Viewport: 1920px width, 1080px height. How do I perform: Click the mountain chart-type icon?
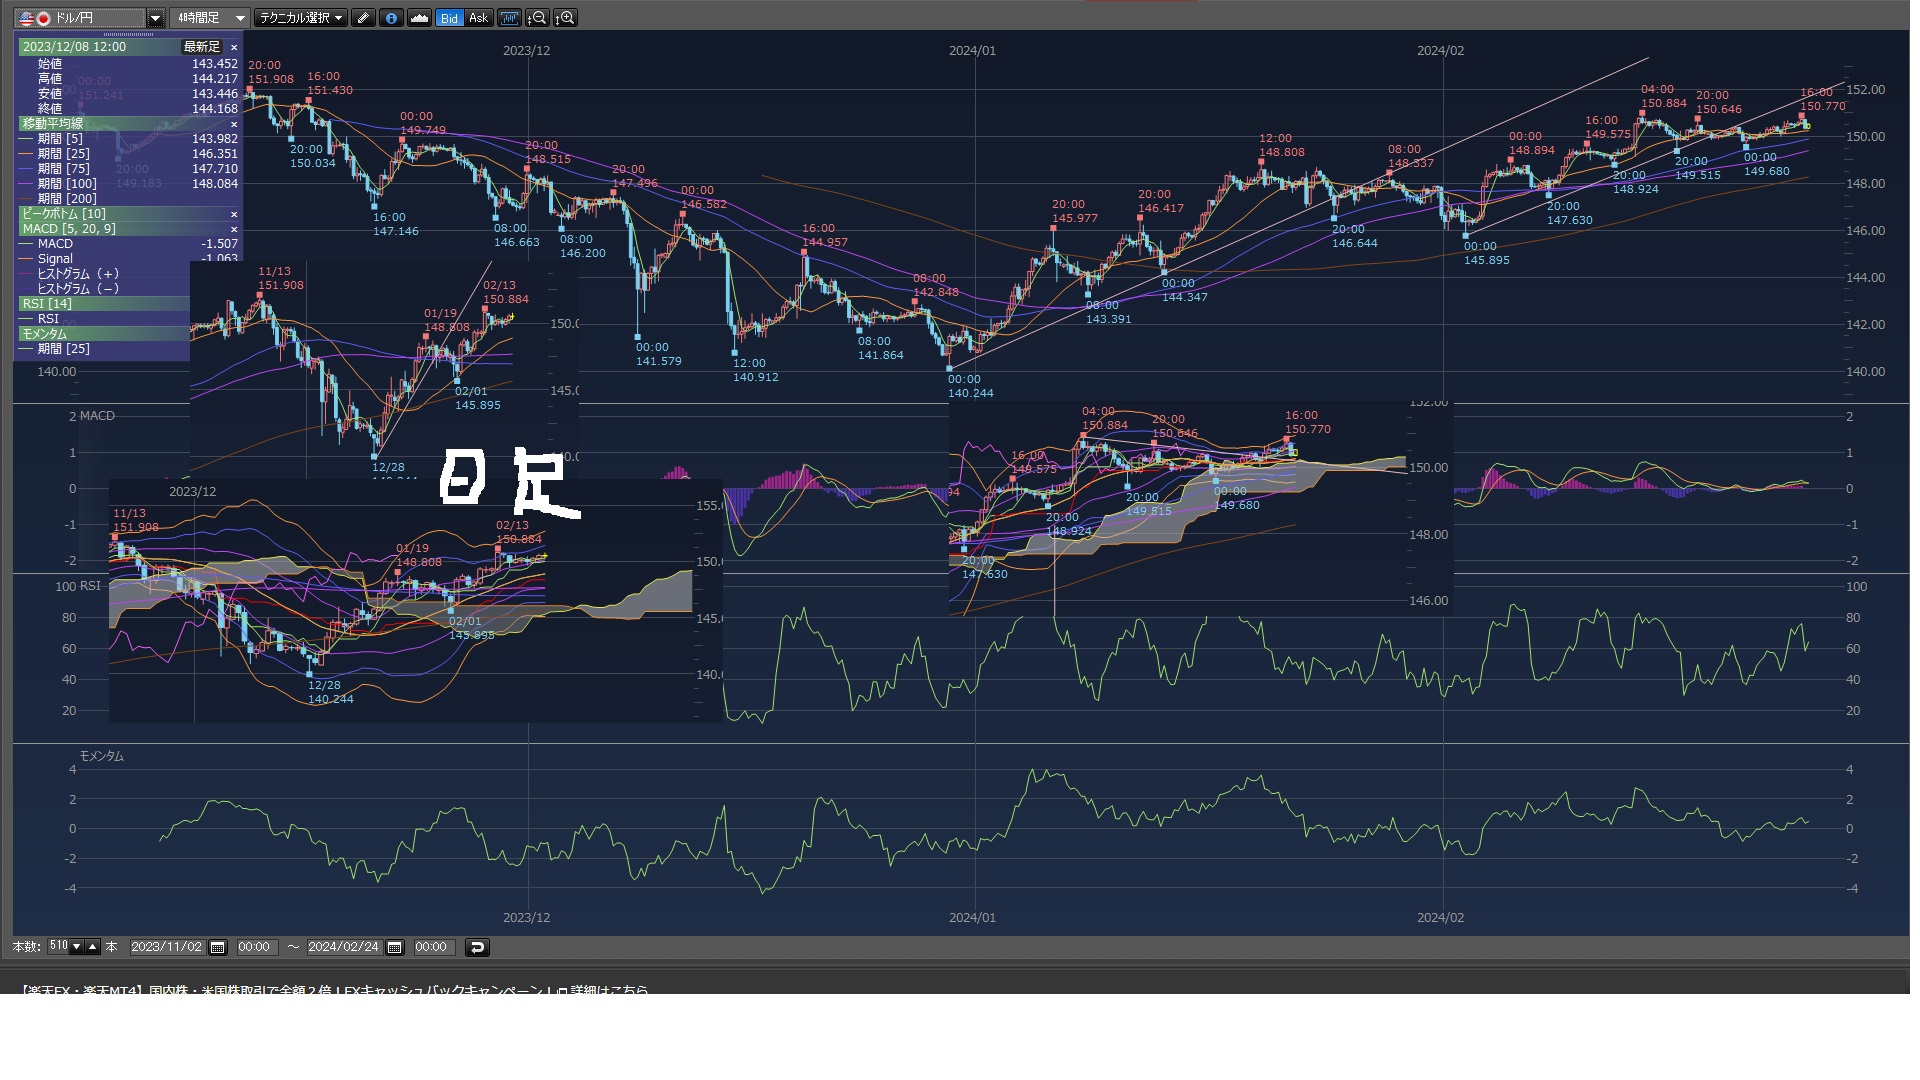pyautogui.click(x=419, y=18)
